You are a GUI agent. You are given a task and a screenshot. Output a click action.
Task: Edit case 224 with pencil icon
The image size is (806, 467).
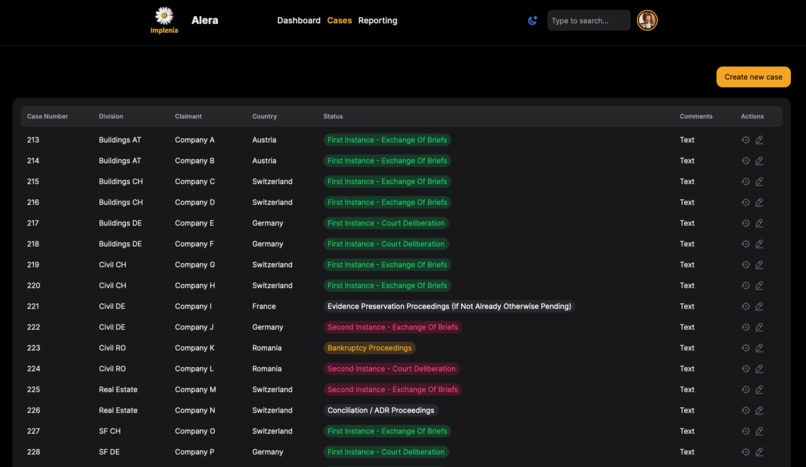click(759, 369)
